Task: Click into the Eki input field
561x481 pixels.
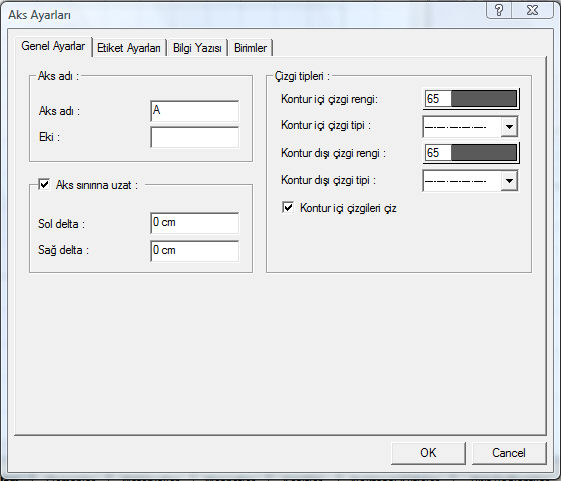Action: pos(195,137)
